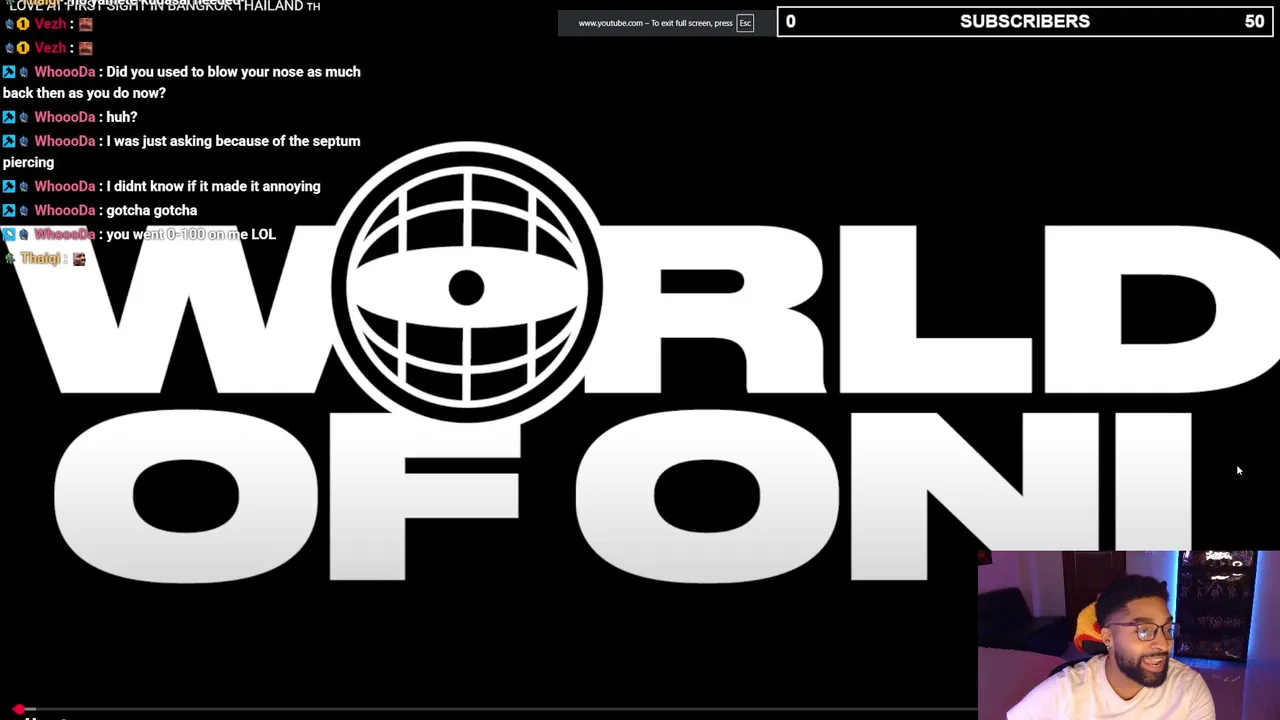1280x720 pixels.
Task: Click WhoooDa username on 'gotcha gotcha' message
Action: tap(65, 210)
